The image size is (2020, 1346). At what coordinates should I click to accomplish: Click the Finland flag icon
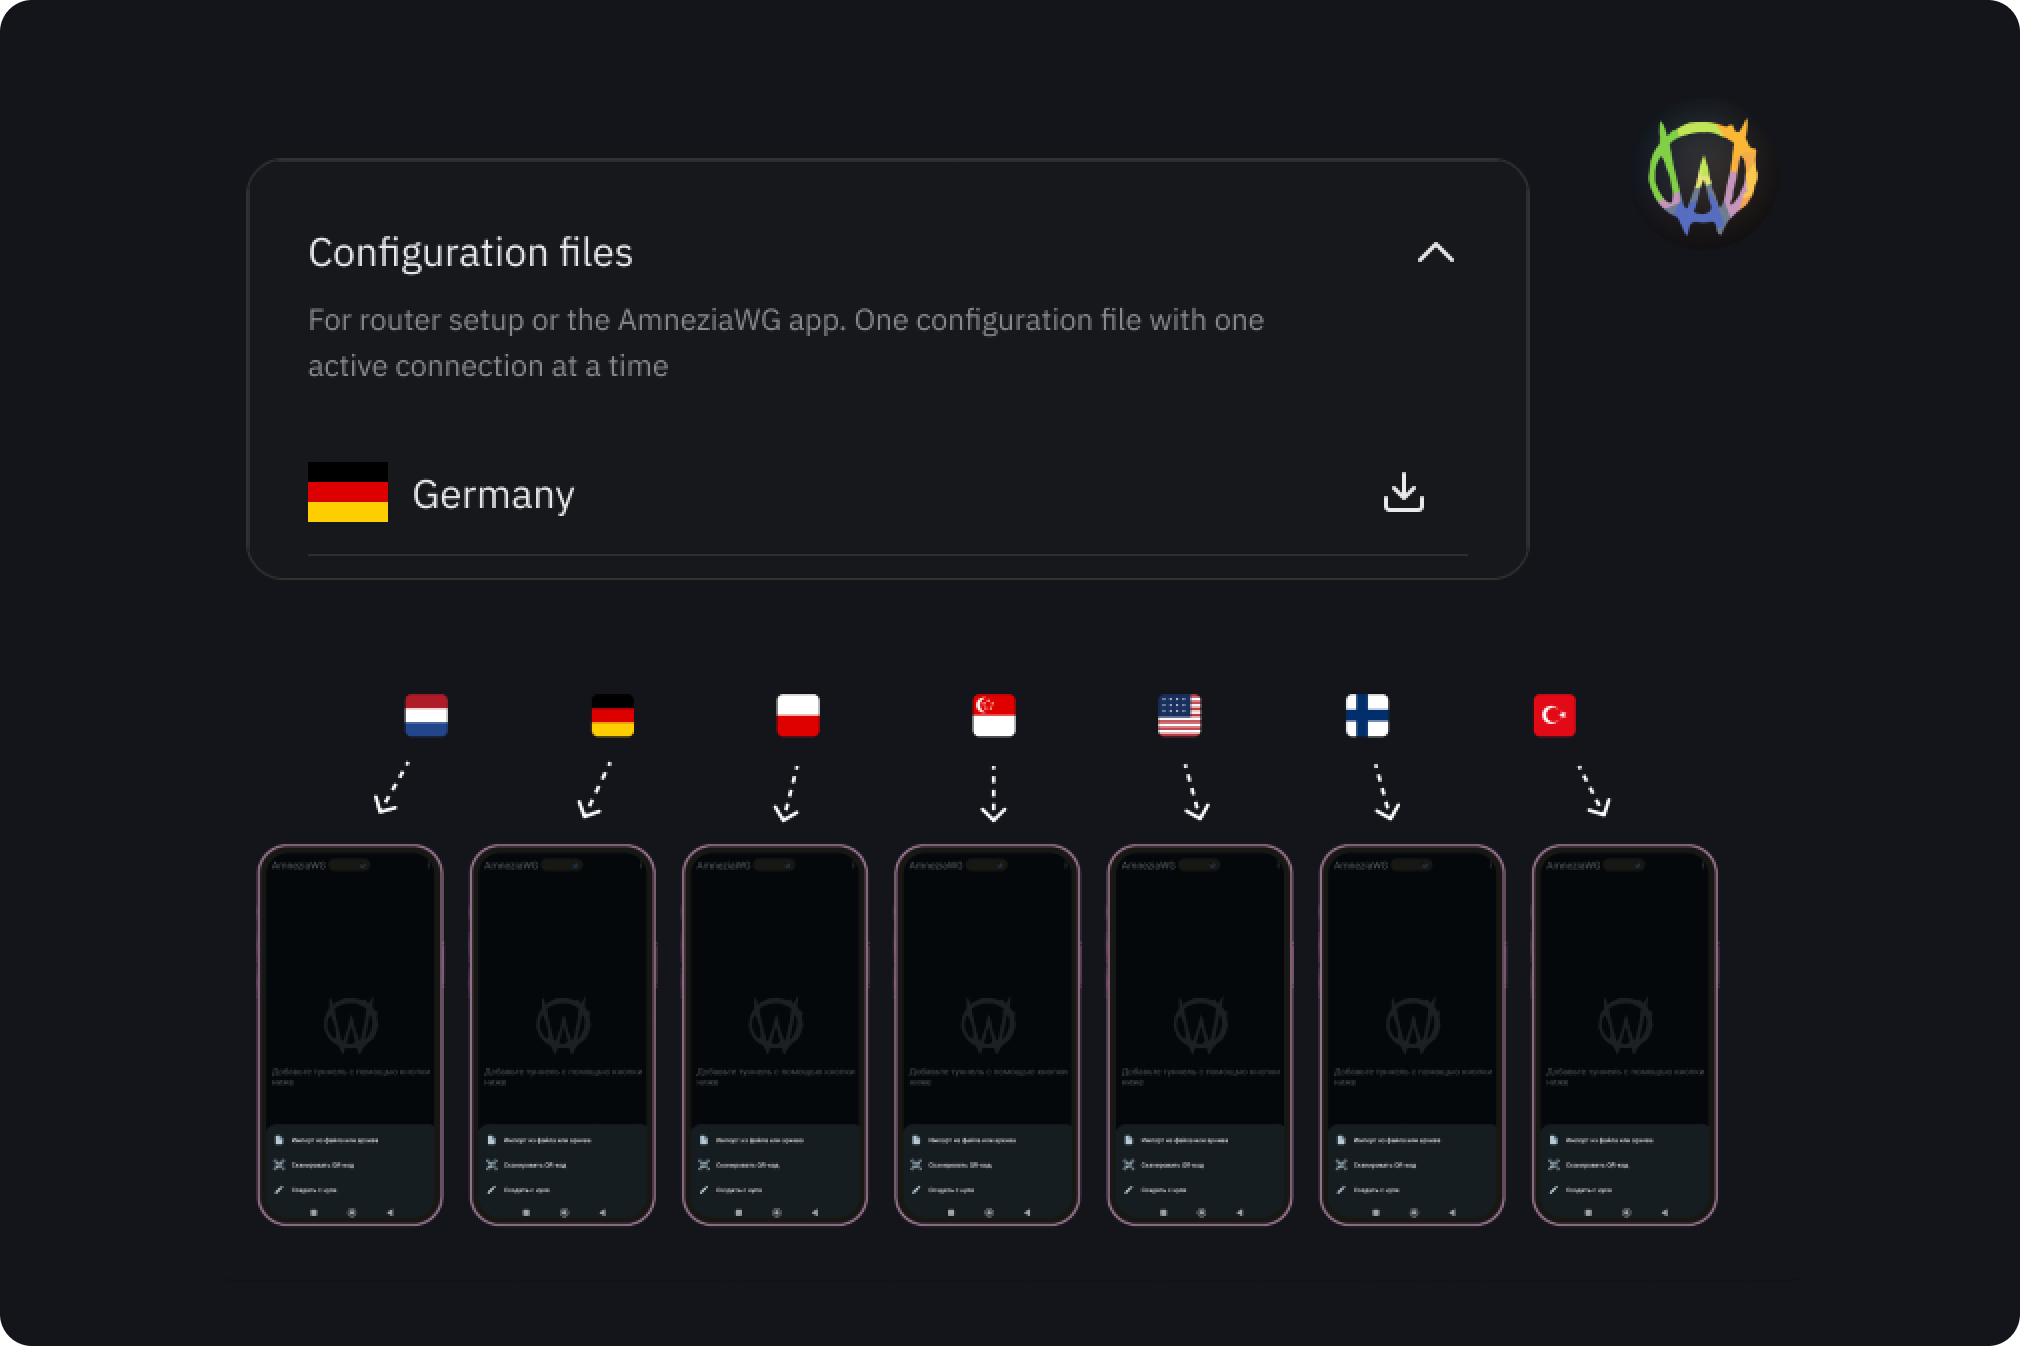pyautogui.click(x=1367, y=715)
